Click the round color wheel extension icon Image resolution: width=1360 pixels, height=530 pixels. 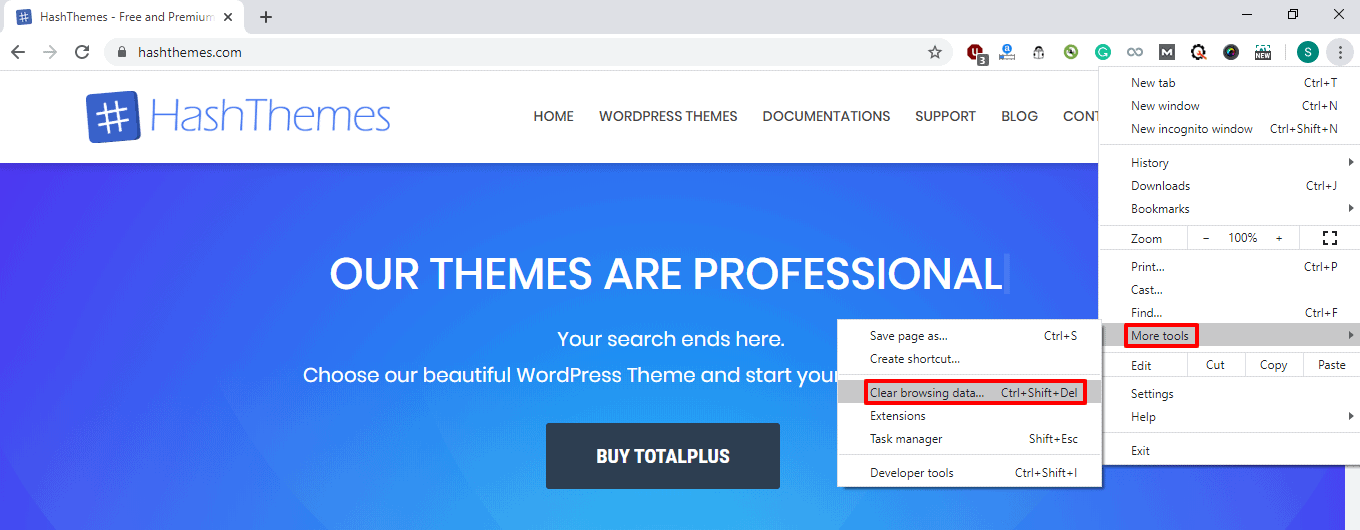tap(1231, 52)
